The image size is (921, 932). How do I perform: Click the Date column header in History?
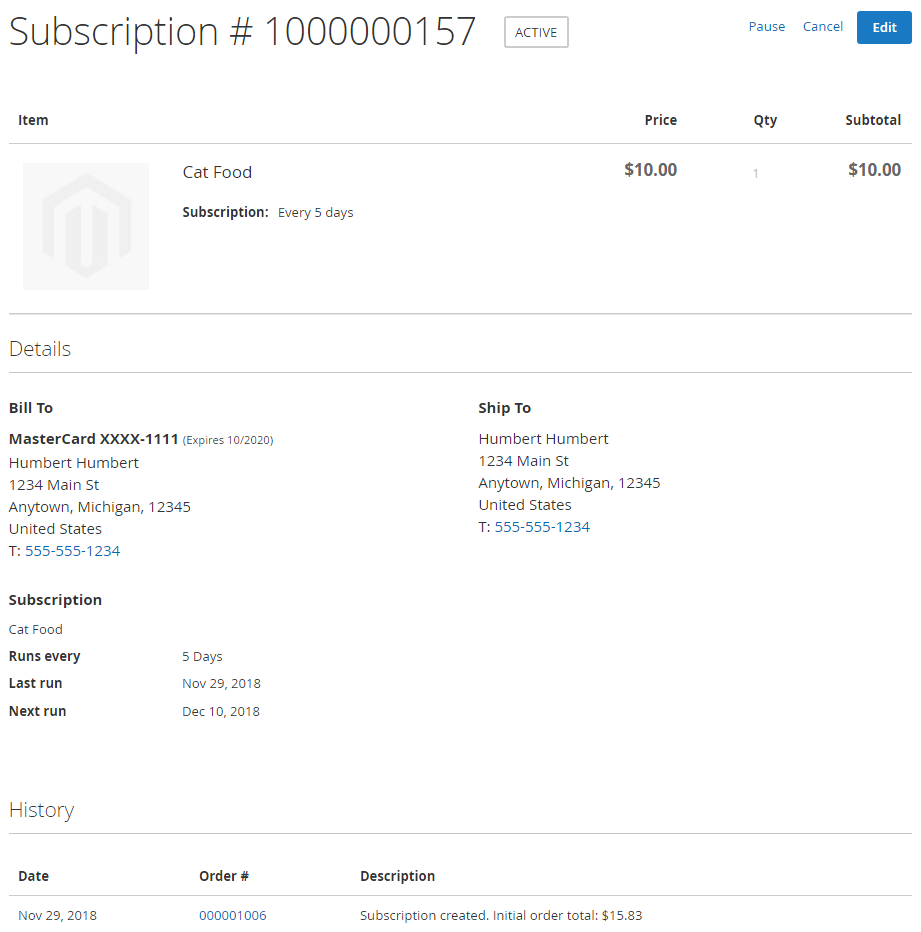34,876
